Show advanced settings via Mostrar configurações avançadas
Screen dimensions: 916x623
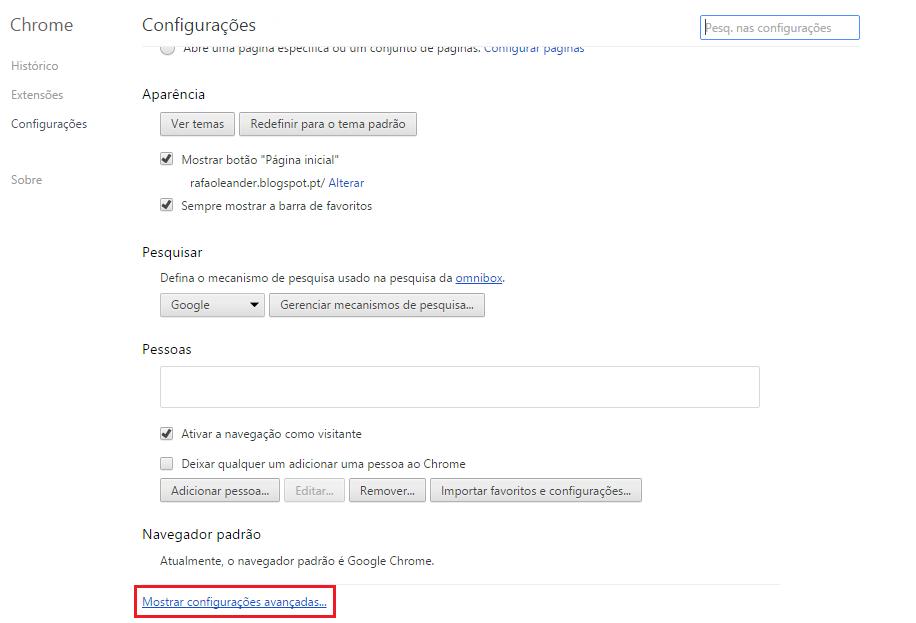234,602
